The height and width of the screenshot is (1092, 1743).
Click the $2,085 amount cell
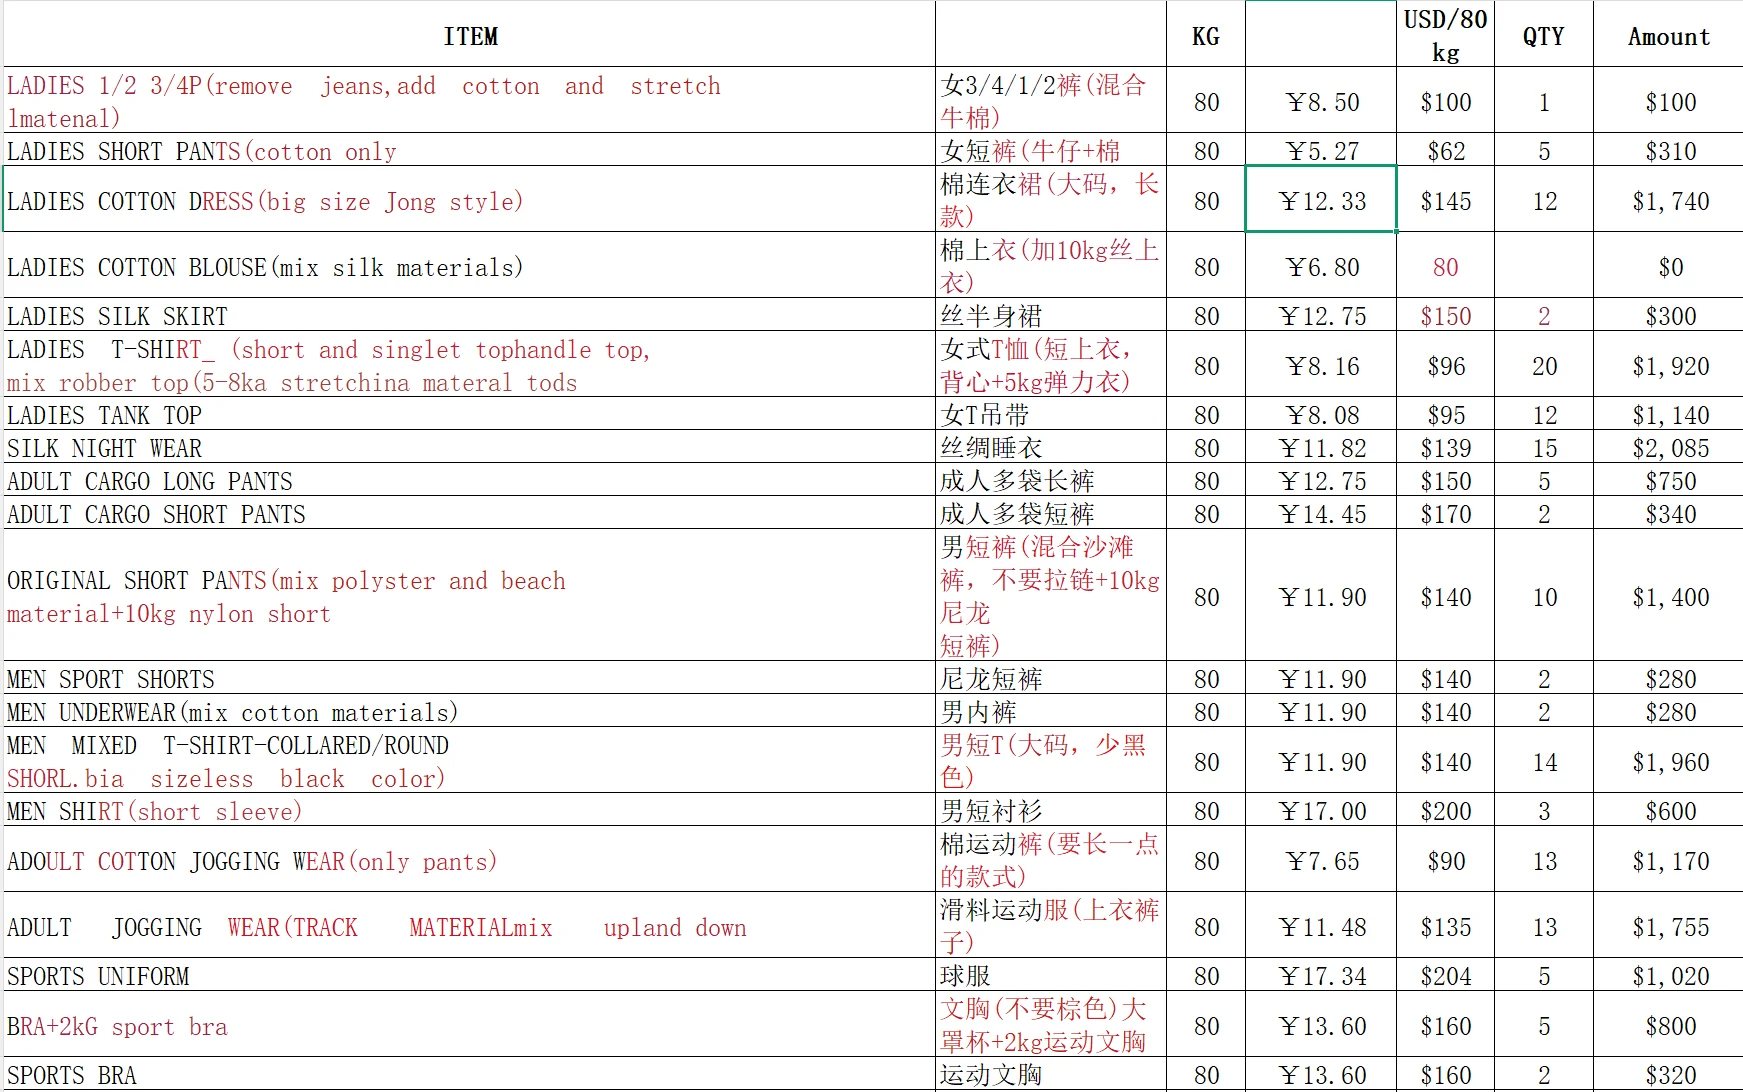(x=1668, y=447)
